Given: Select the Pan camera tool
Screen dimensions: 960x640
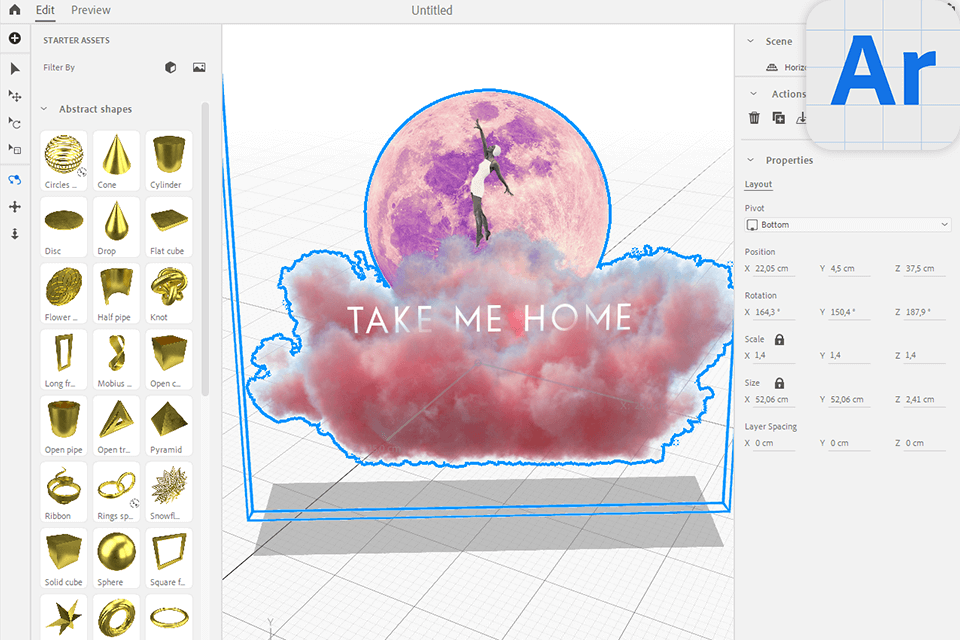Looking at the screenshot, I should [15, 207].
